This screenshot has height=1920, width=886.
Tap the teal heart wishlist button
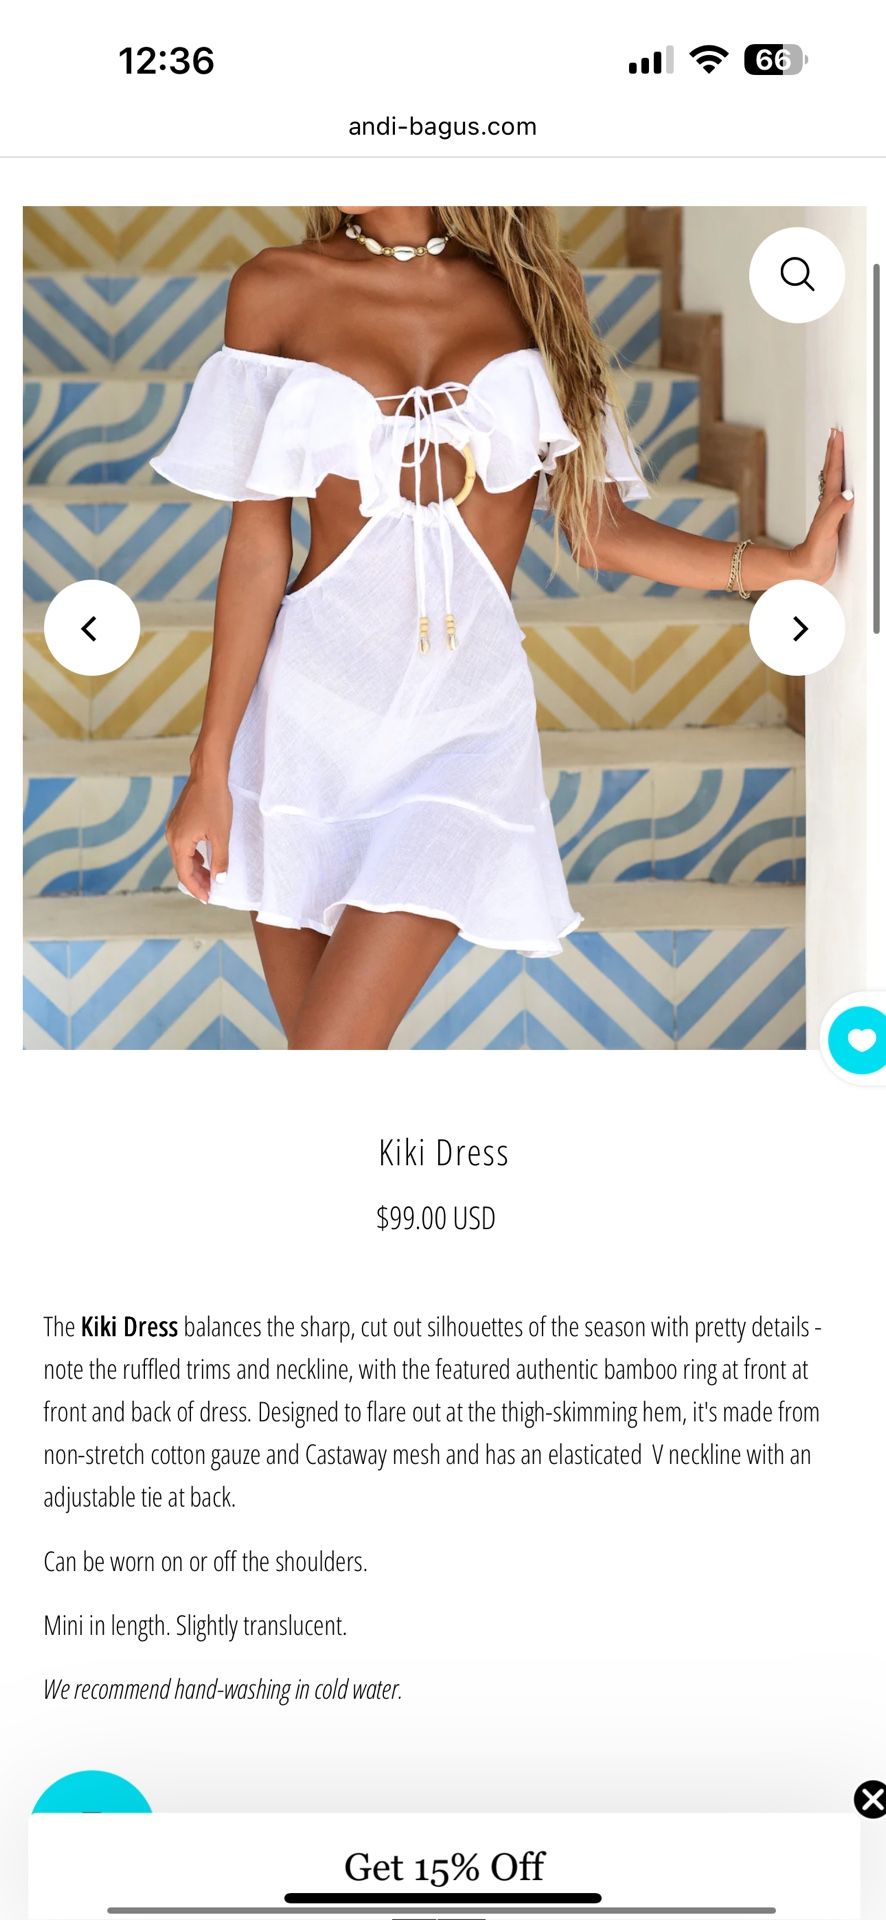858,1040
